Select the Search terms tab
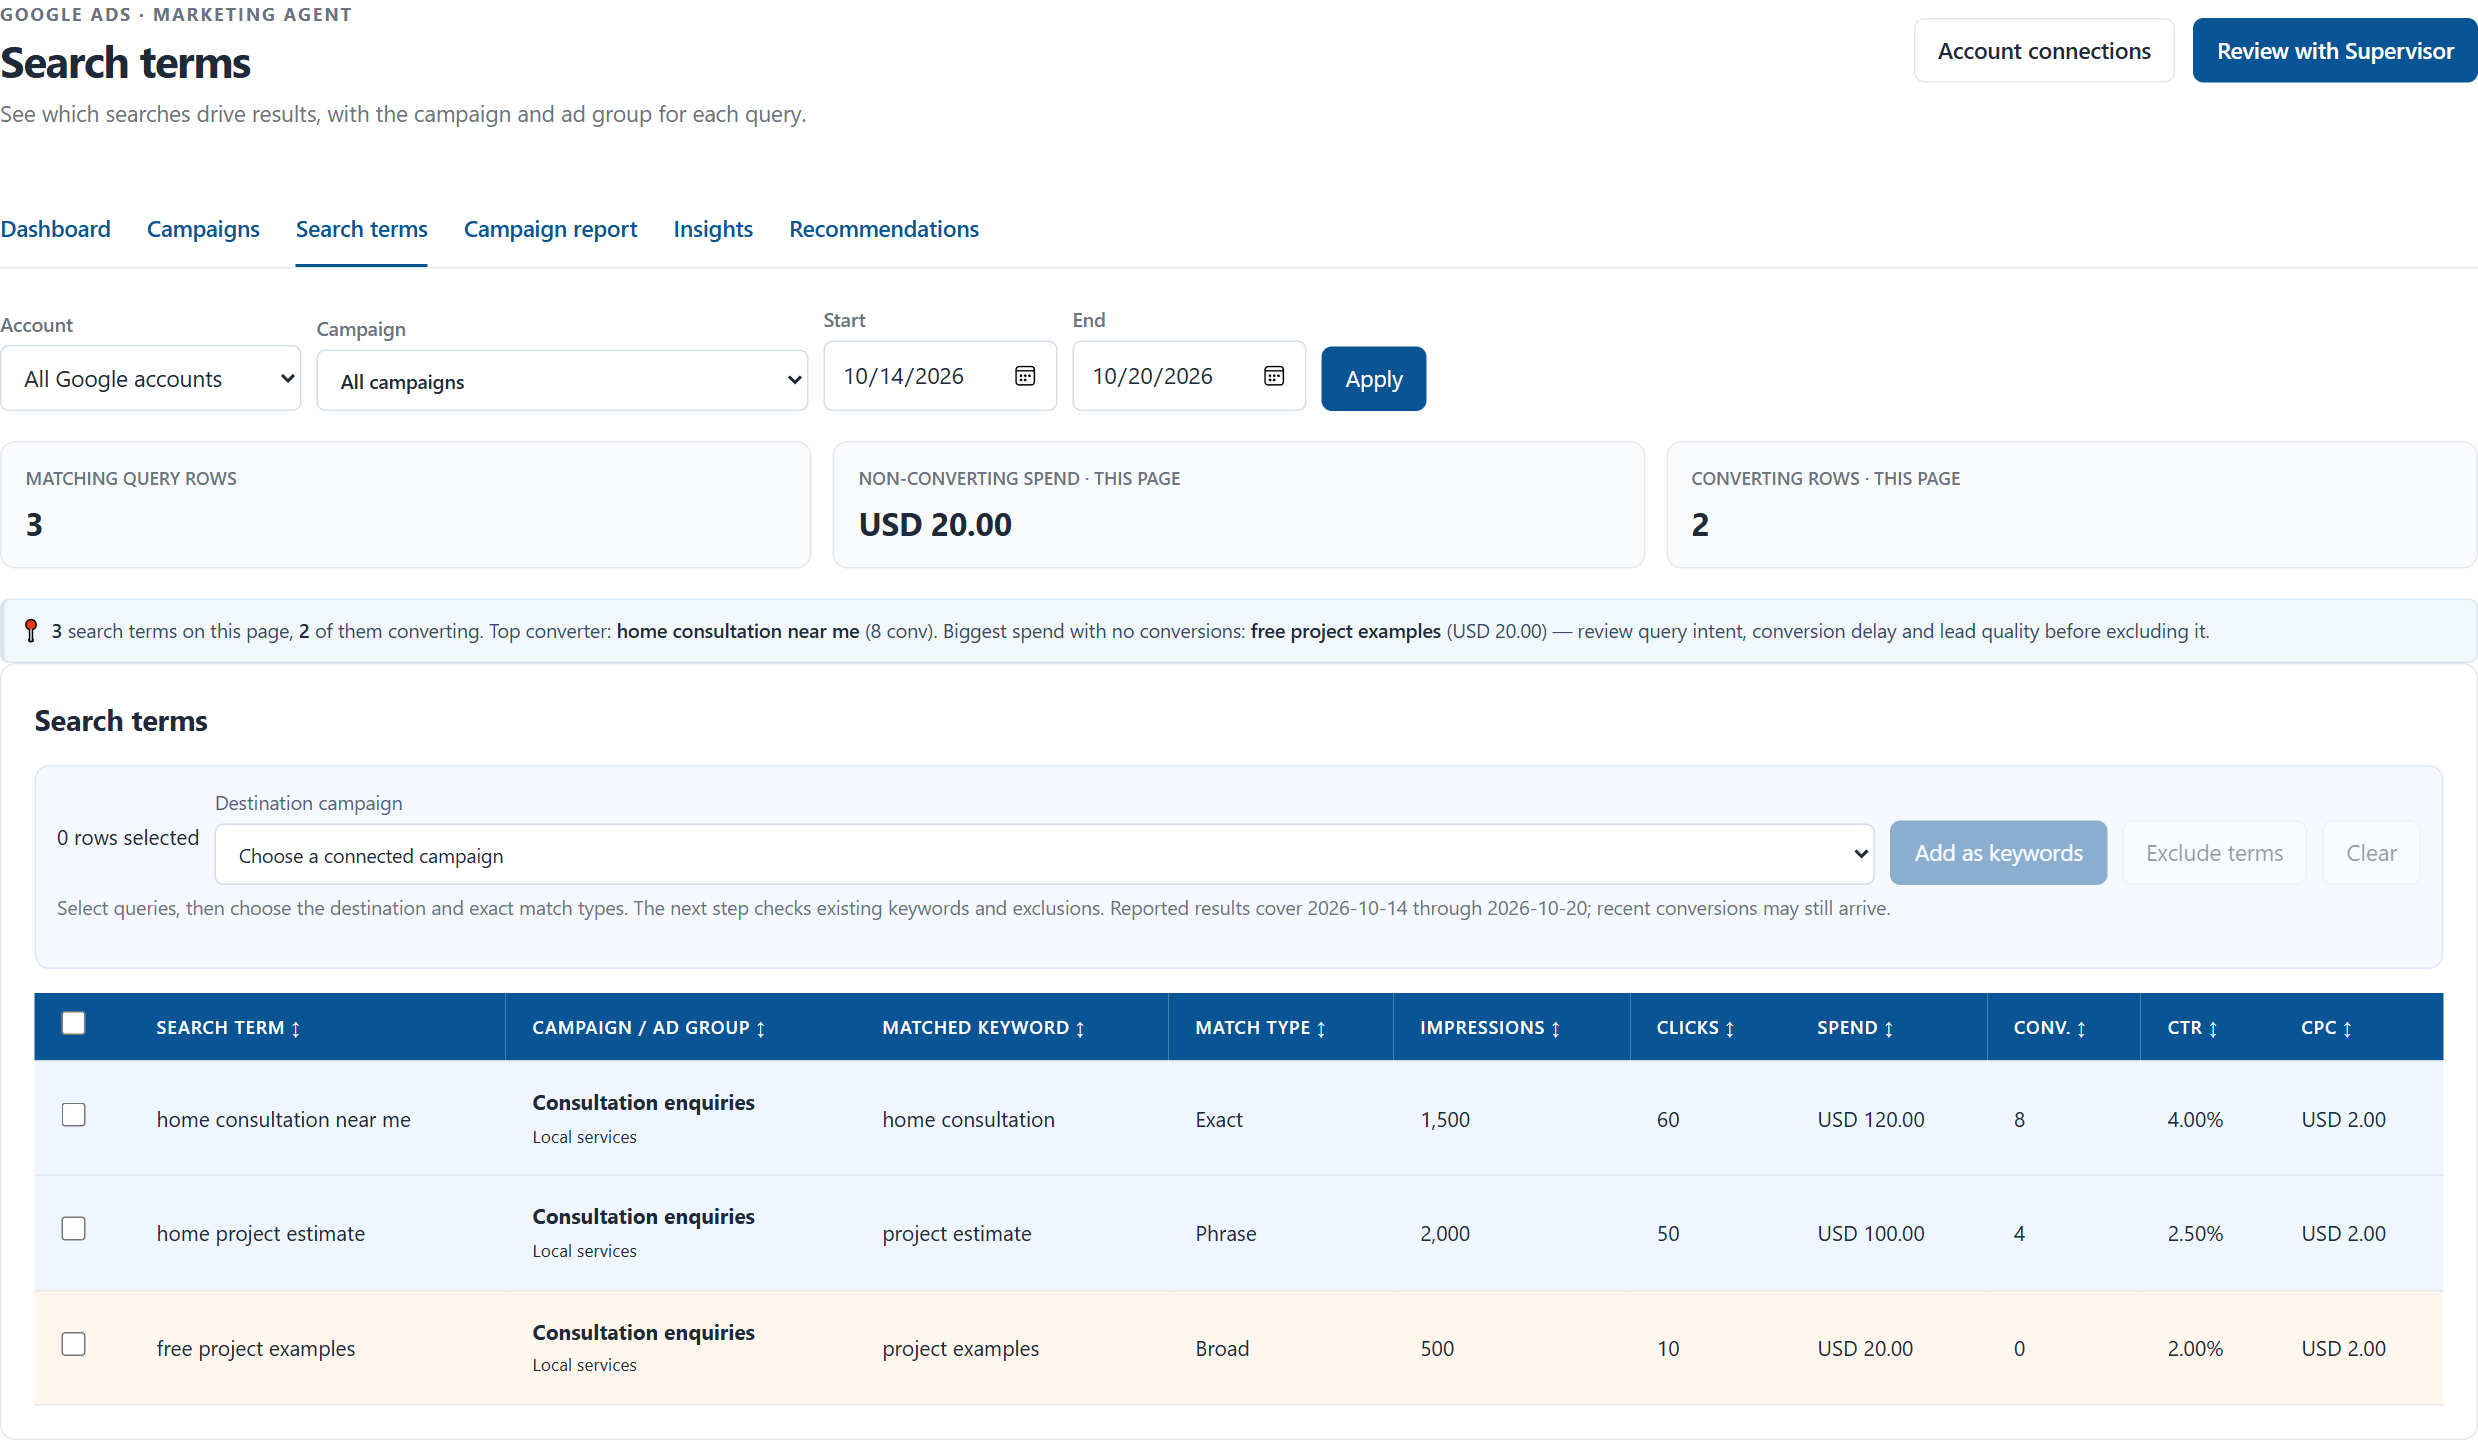The image size is (2478, 1440). tap(361, 229)
